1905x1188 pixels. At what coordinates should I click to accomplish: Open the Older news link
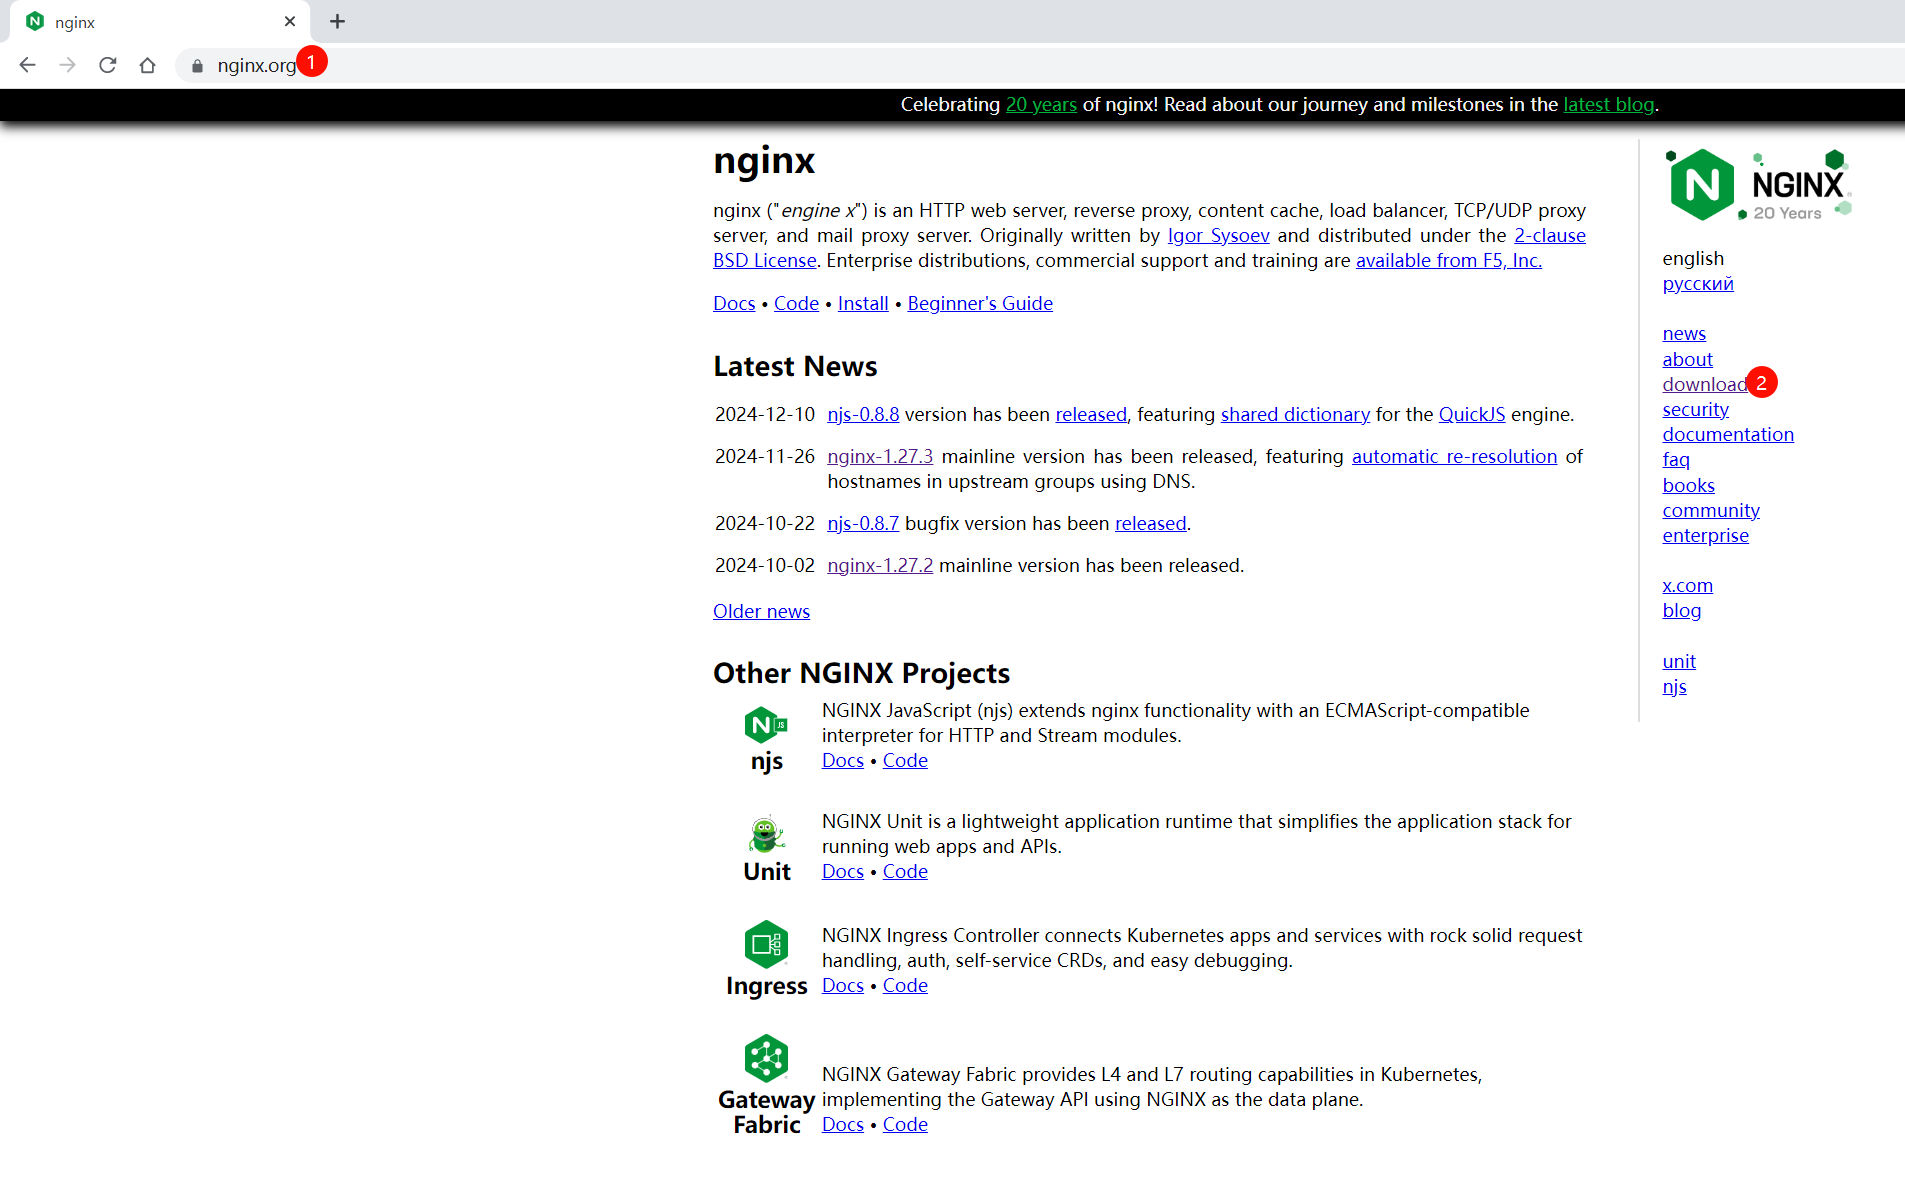tap(761, 611)
